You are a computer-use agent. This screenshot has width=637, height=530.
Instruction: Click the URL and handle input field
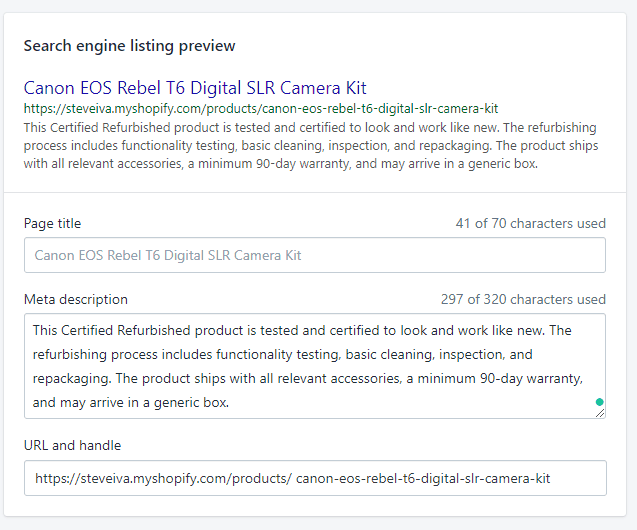(315, 478)
